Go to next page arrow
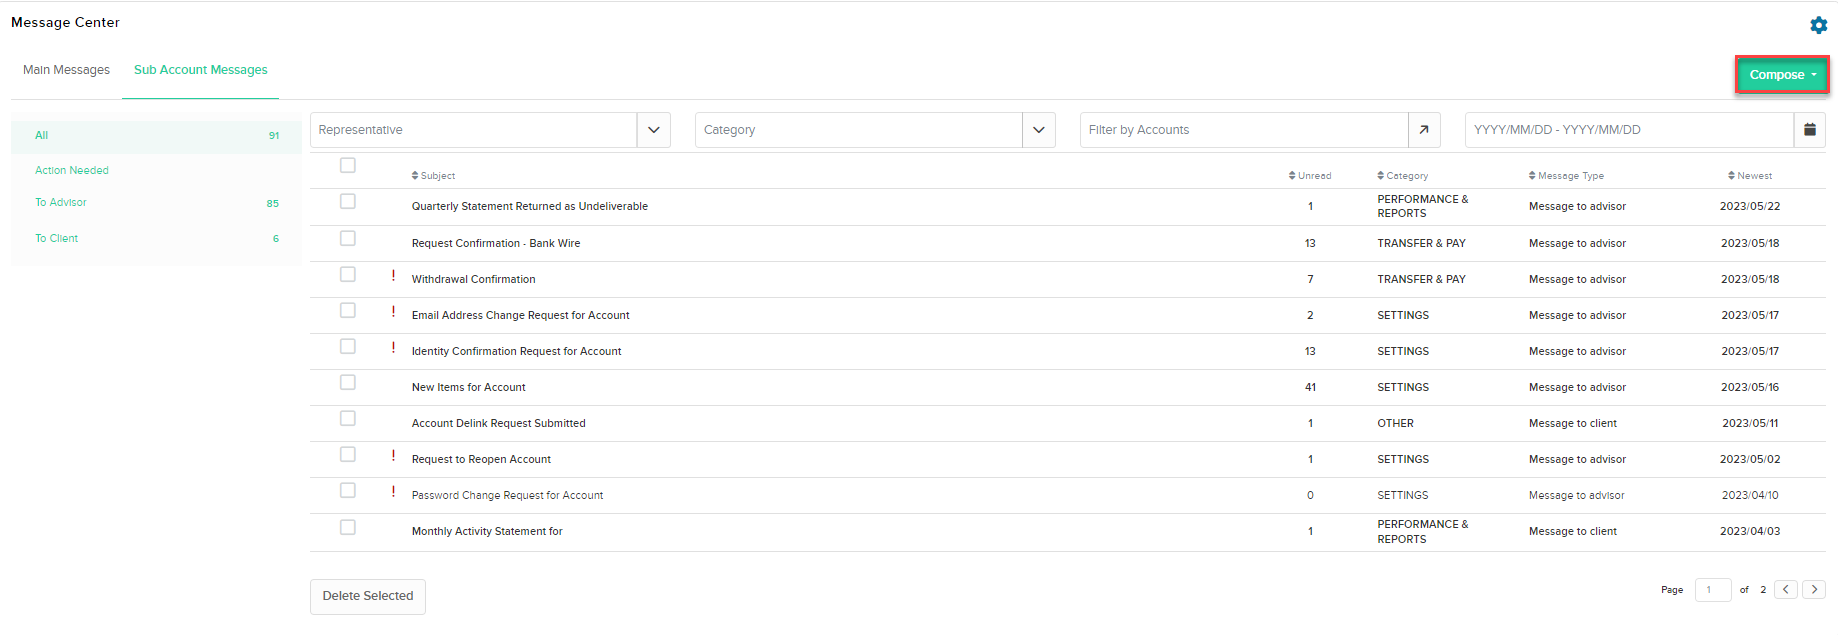1838x635 pixels. point(1814,590)
